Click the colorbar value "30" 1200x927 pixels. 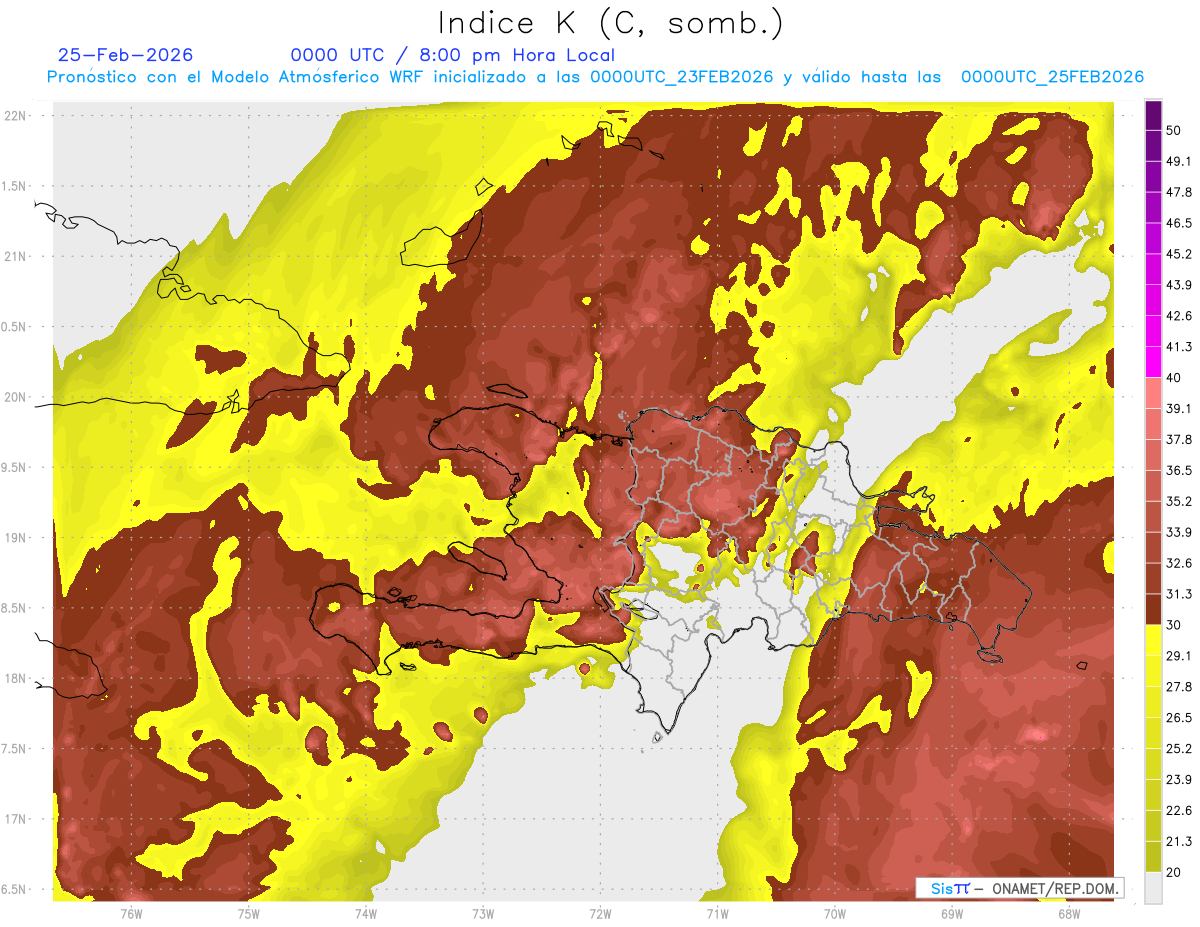tap(1174, 625)
